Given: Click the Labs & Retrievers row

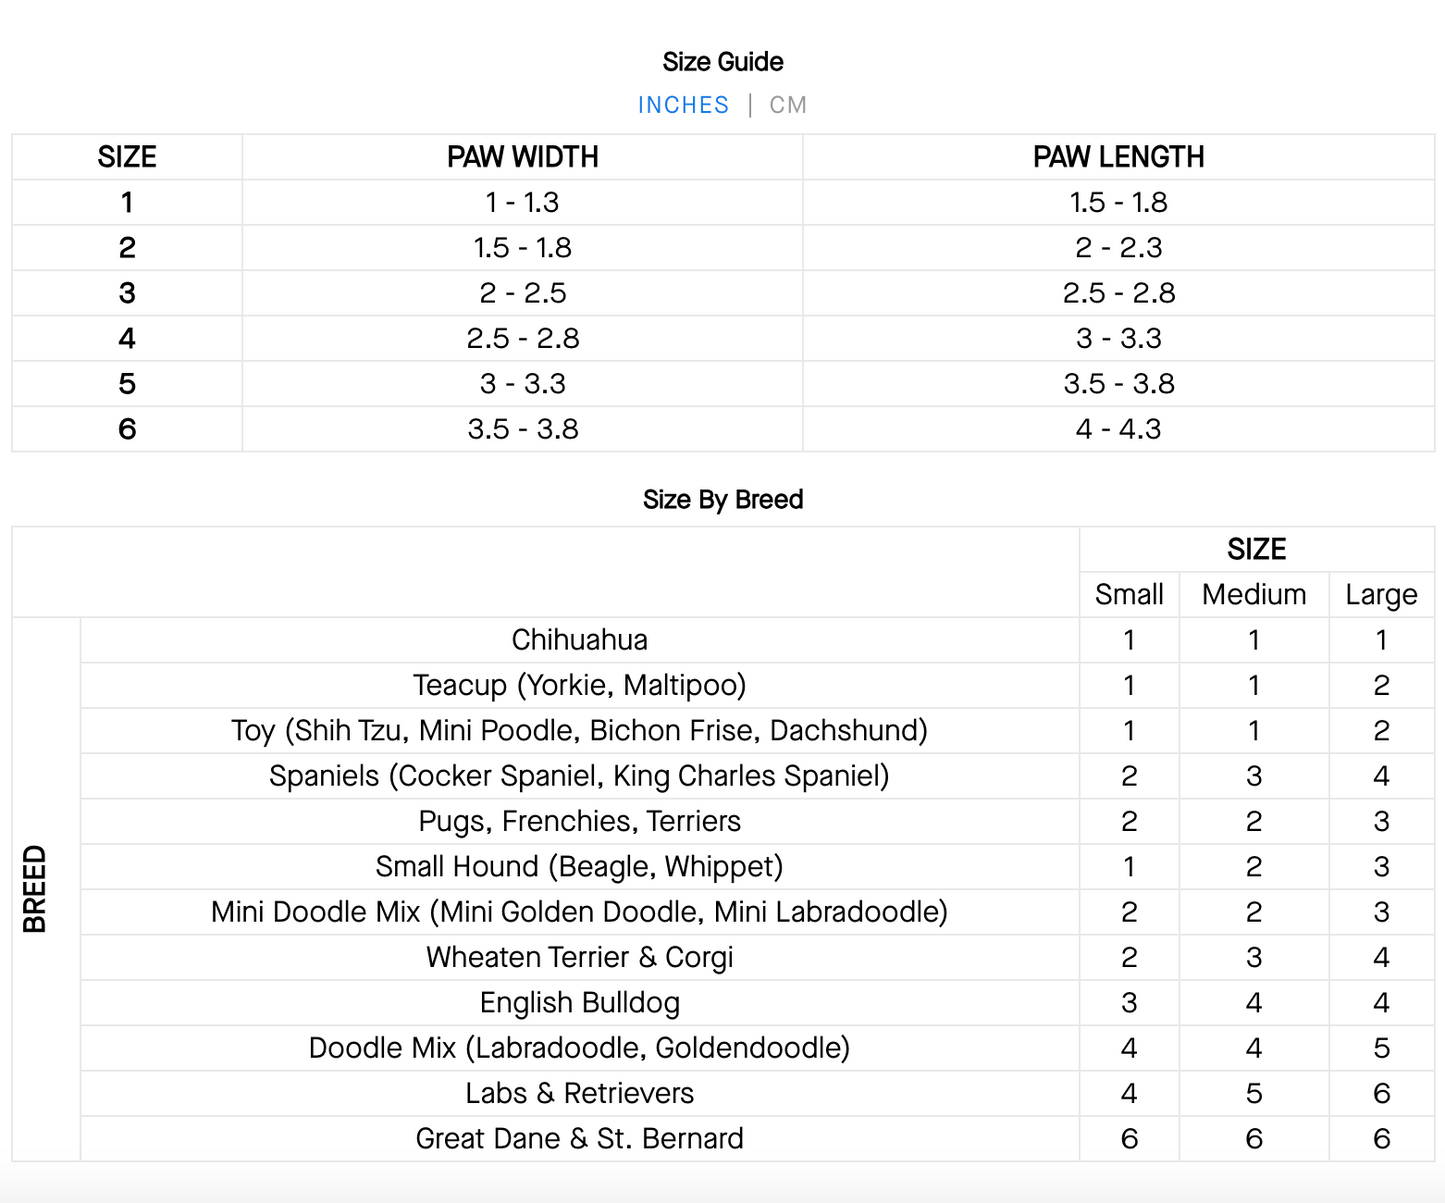Looking at the screenshot, I should coord(579,1093).
